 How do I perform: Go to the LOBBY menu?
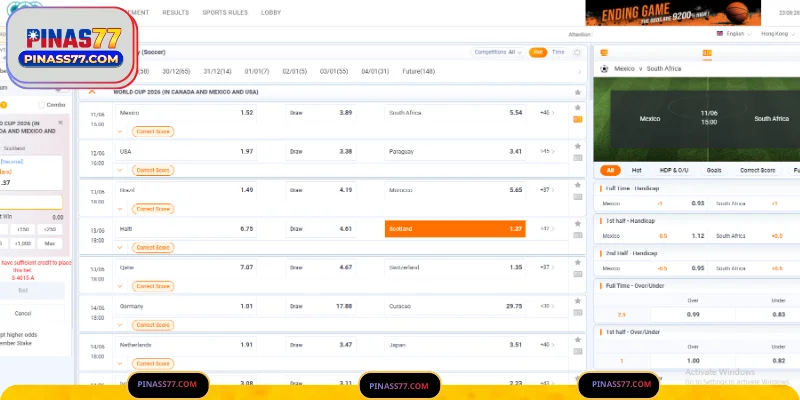(271, 13)
